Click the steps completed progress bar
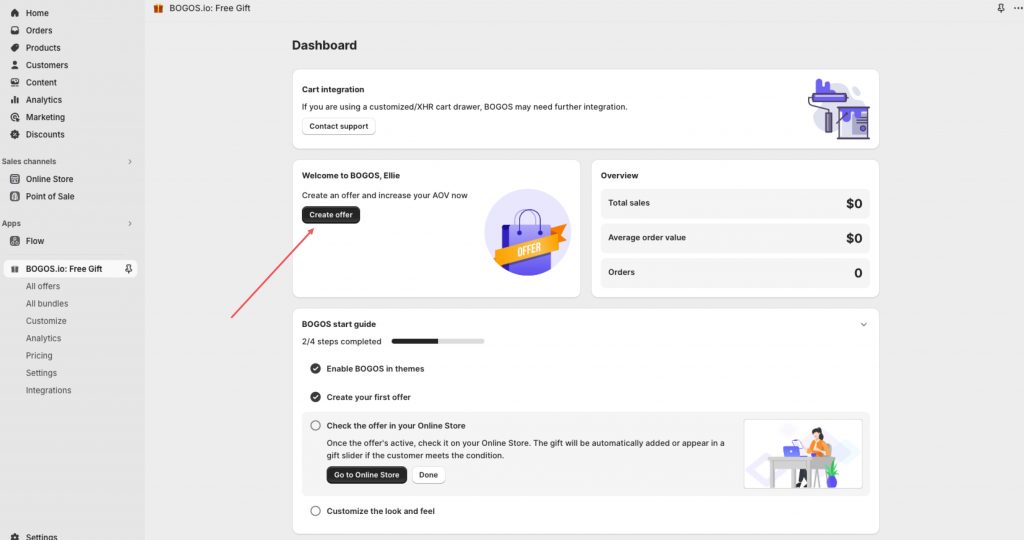Image resolution: width=1024 pixels, height=540 pixels. point(438,341)
